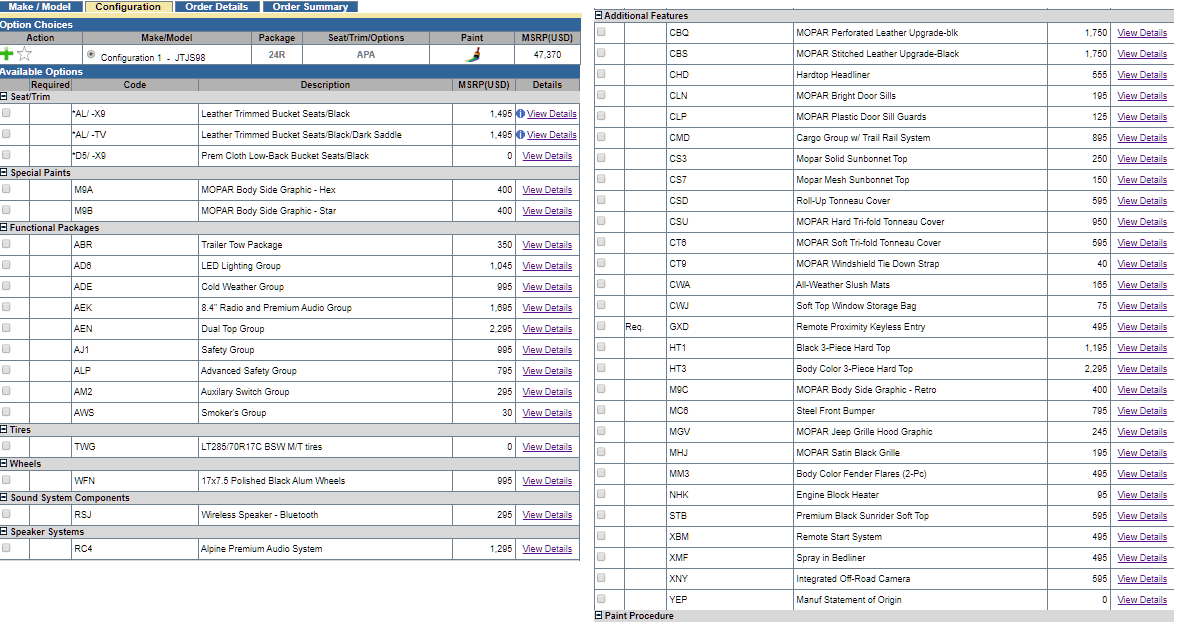Collapse the Additional Features section
Viewport: 1180px width, 630px height.
pos(599,15)
